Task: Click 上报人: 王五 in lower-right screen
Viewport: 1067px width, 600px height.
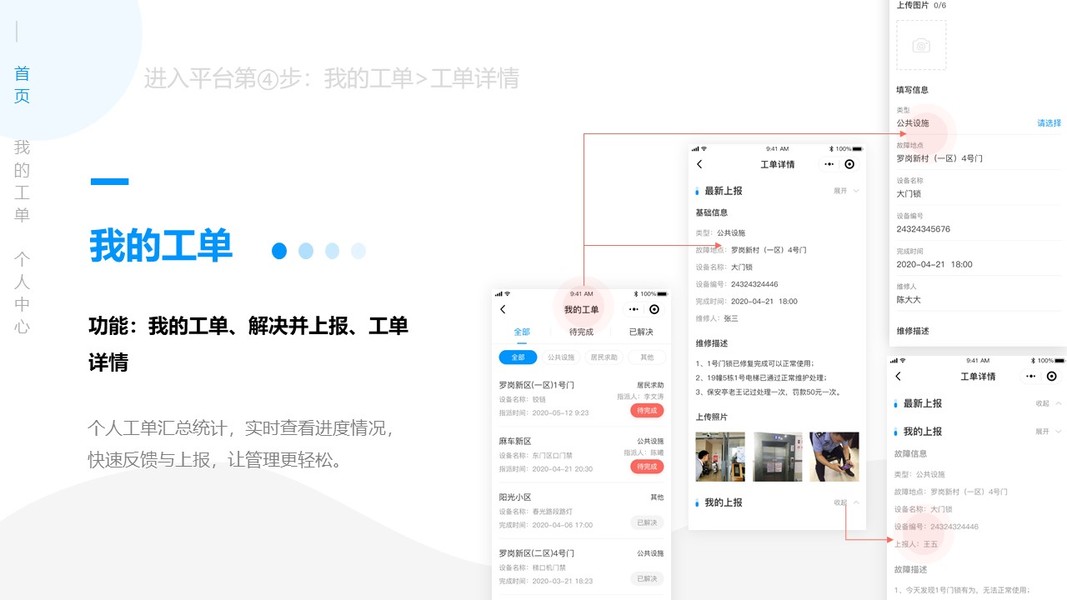Action: tap(916, 544)
